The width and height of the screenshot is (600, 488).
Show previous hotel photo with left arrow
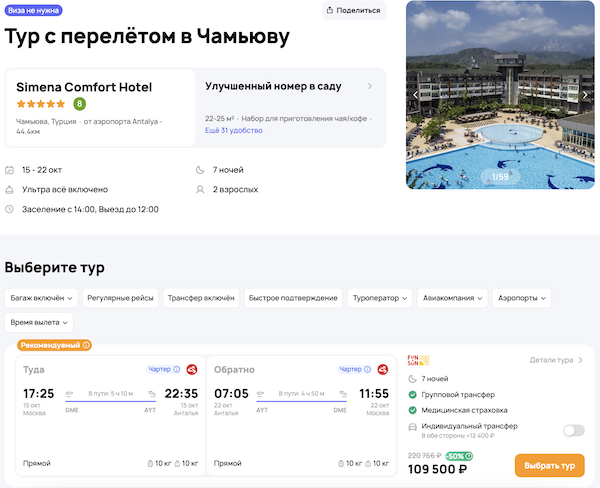tap(416, 95)
